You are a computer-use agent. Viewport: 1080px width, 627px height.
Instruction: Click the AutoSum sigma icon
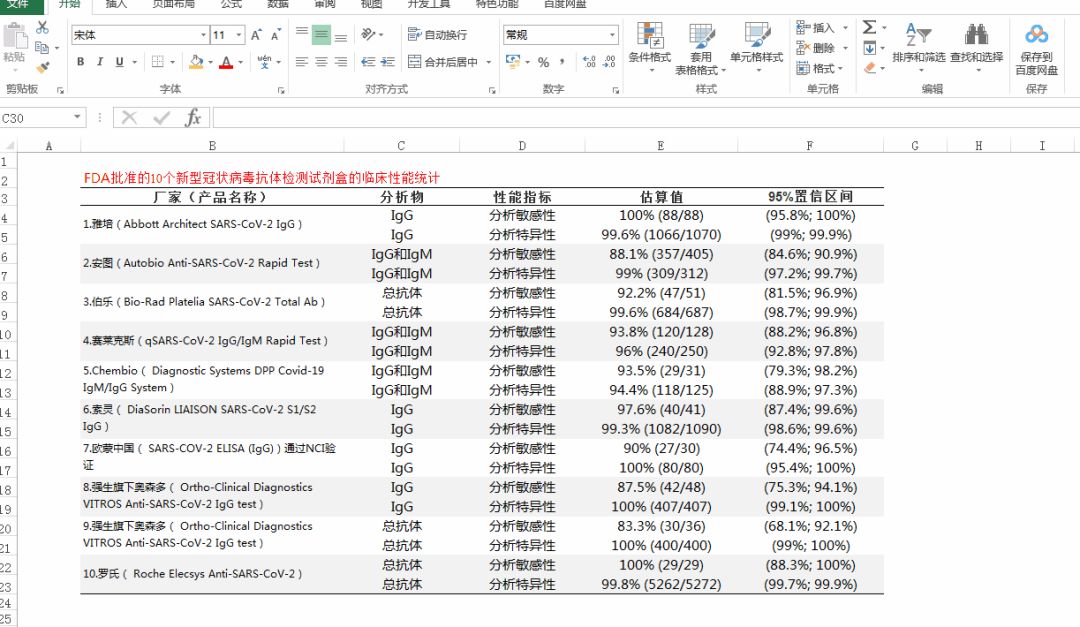coord(869,28)
